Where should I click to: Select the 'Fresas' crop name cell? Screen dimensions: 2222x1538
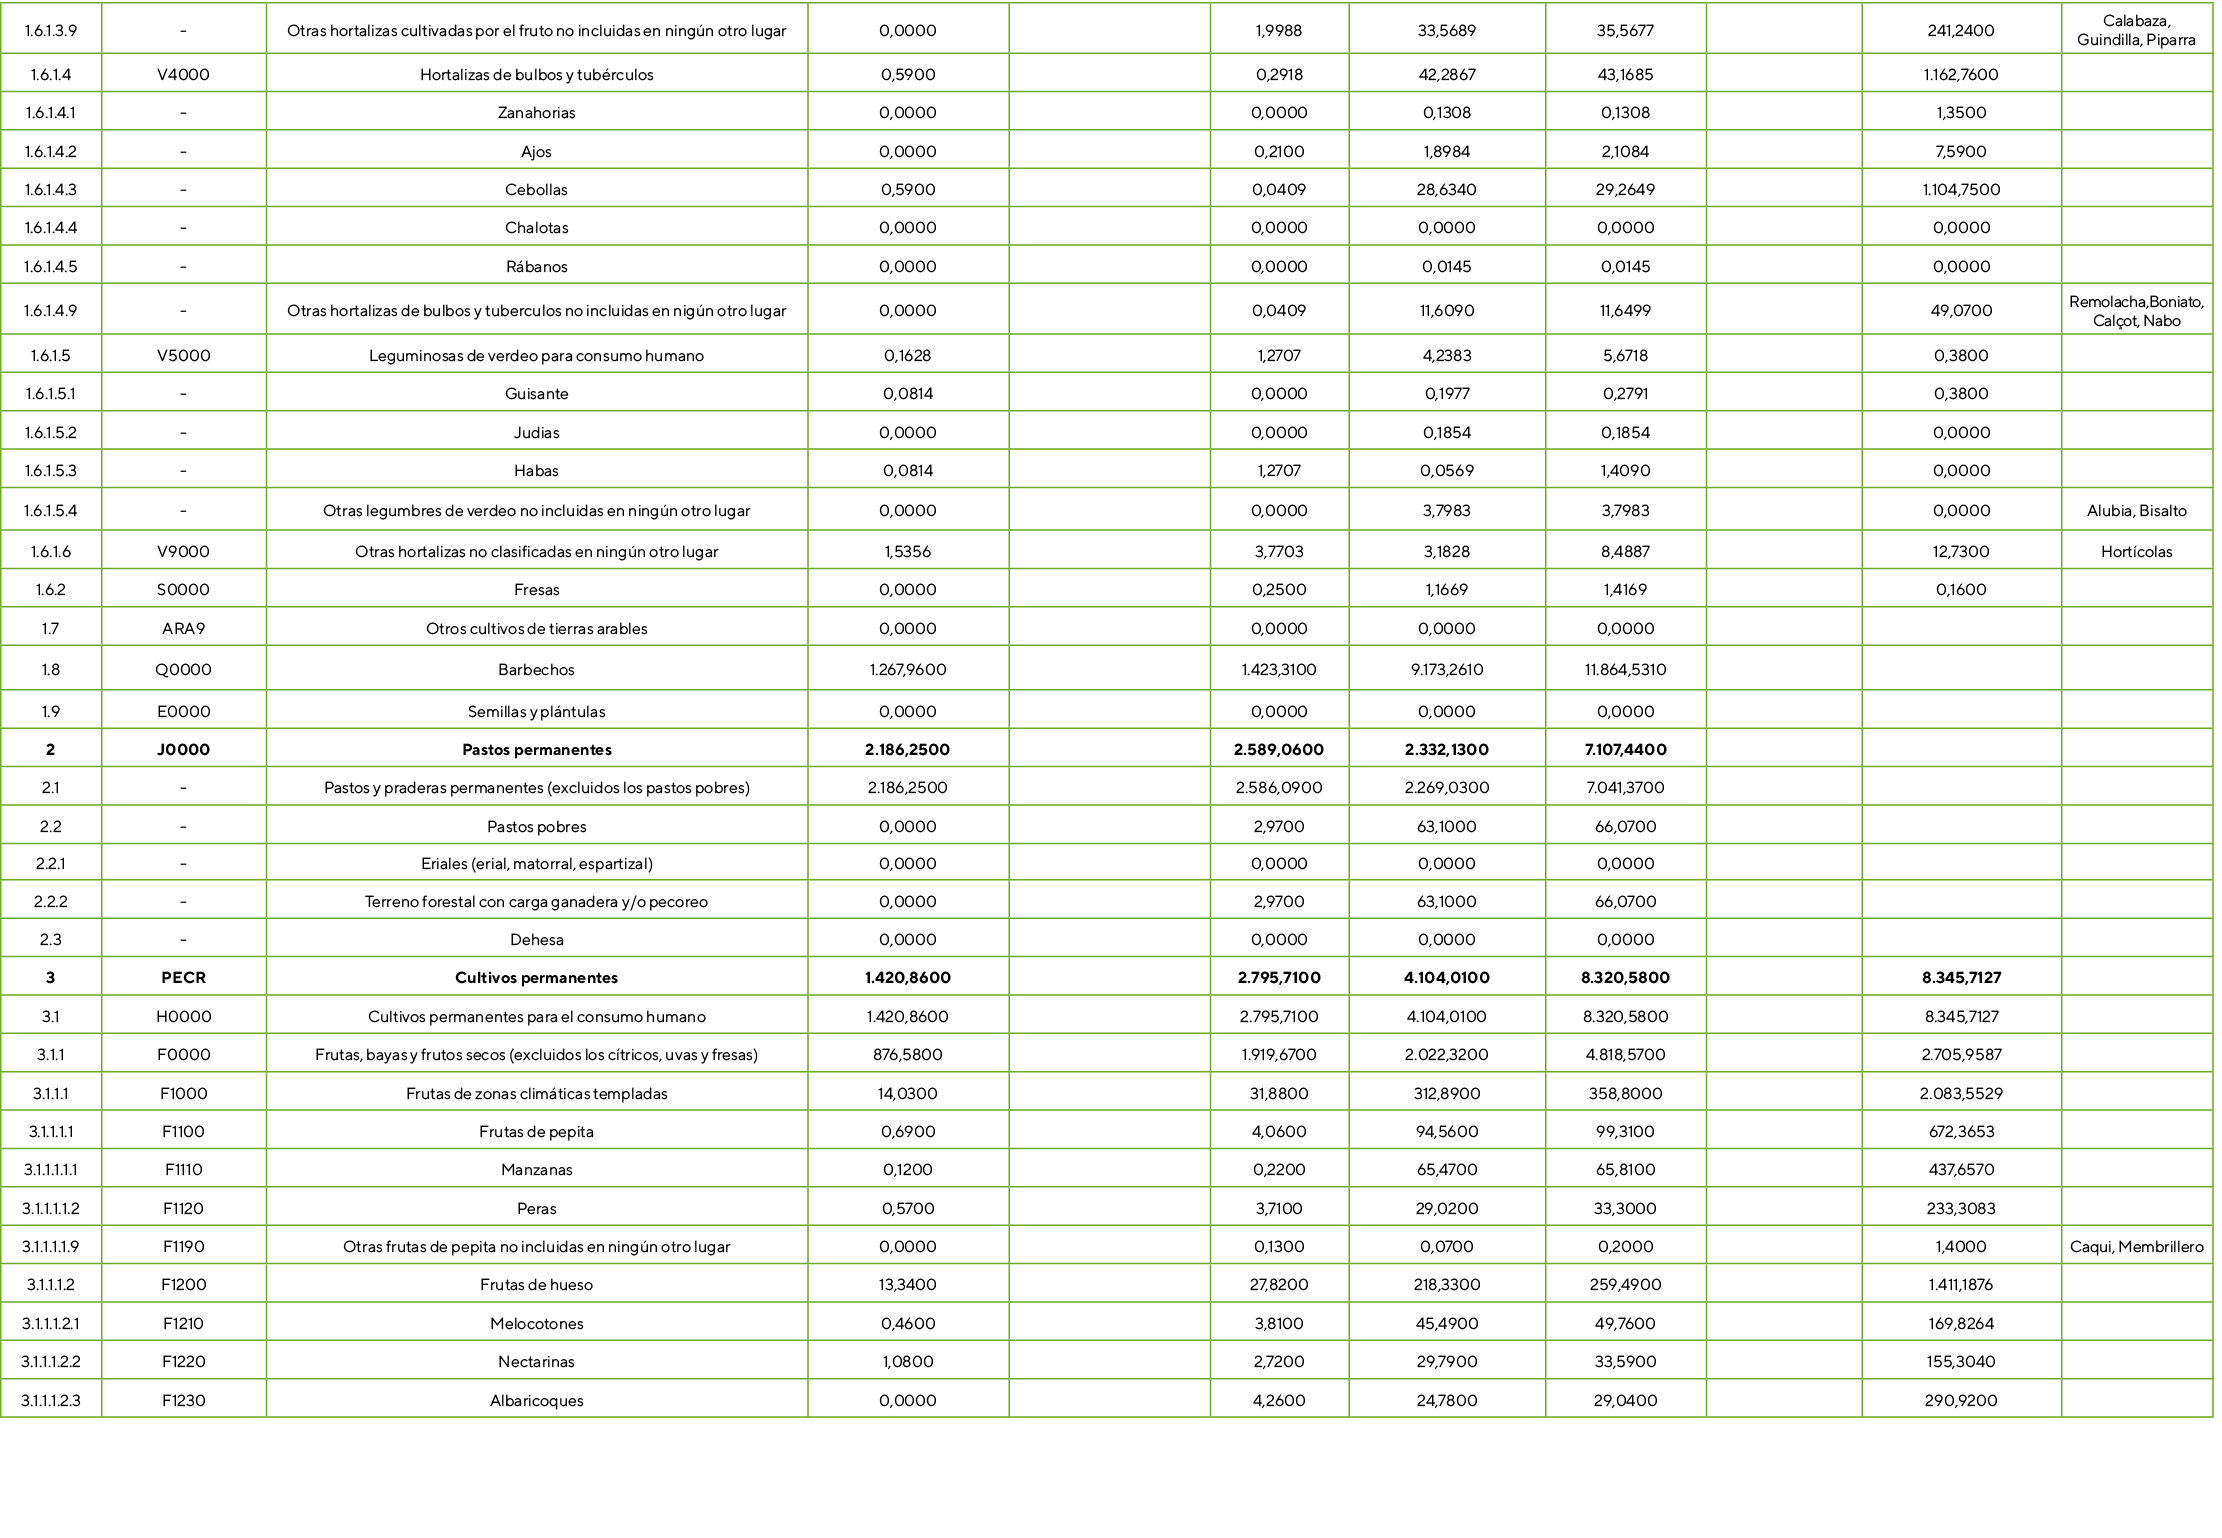pos(536,589)
